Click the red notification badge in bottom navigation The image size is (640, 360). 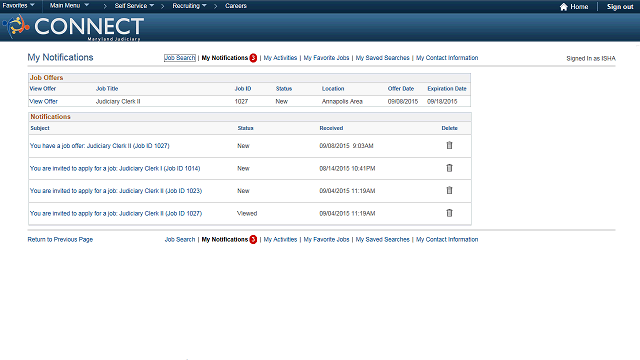tap(253, 240)
